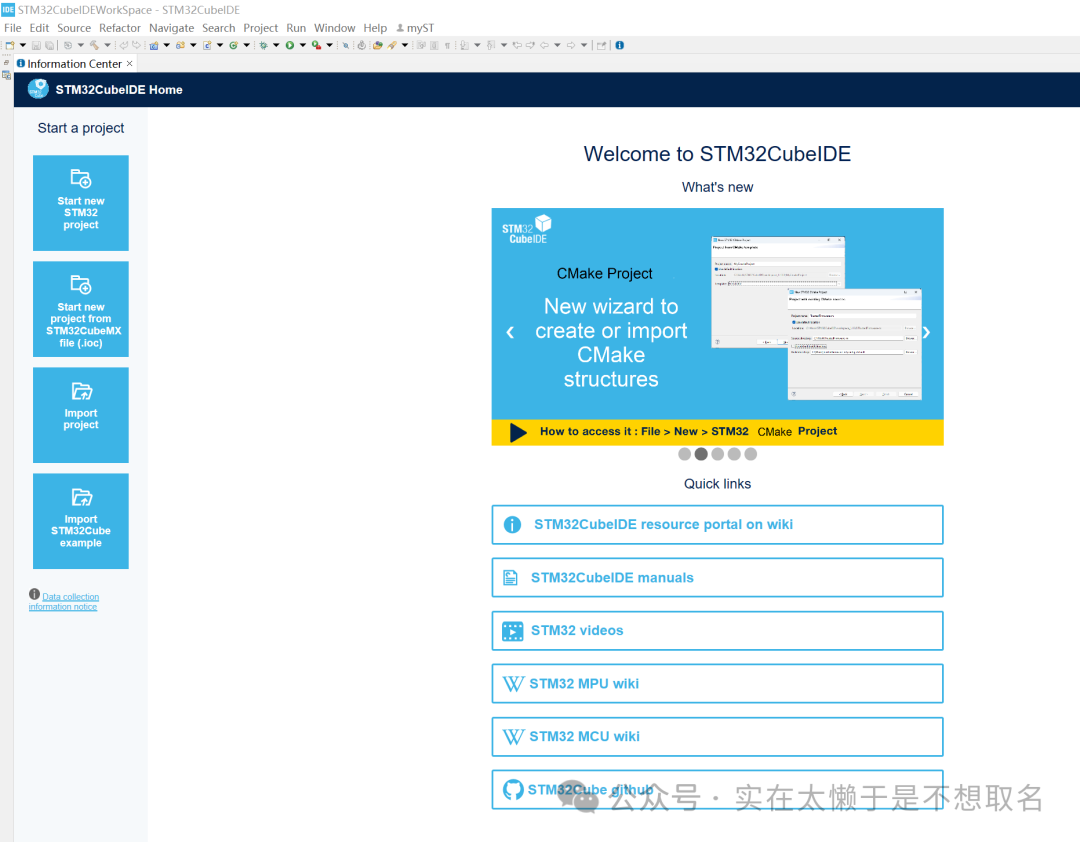The image size is (1080, 842).
Task: Open the Navigate menu
Action: click(172, 28)
